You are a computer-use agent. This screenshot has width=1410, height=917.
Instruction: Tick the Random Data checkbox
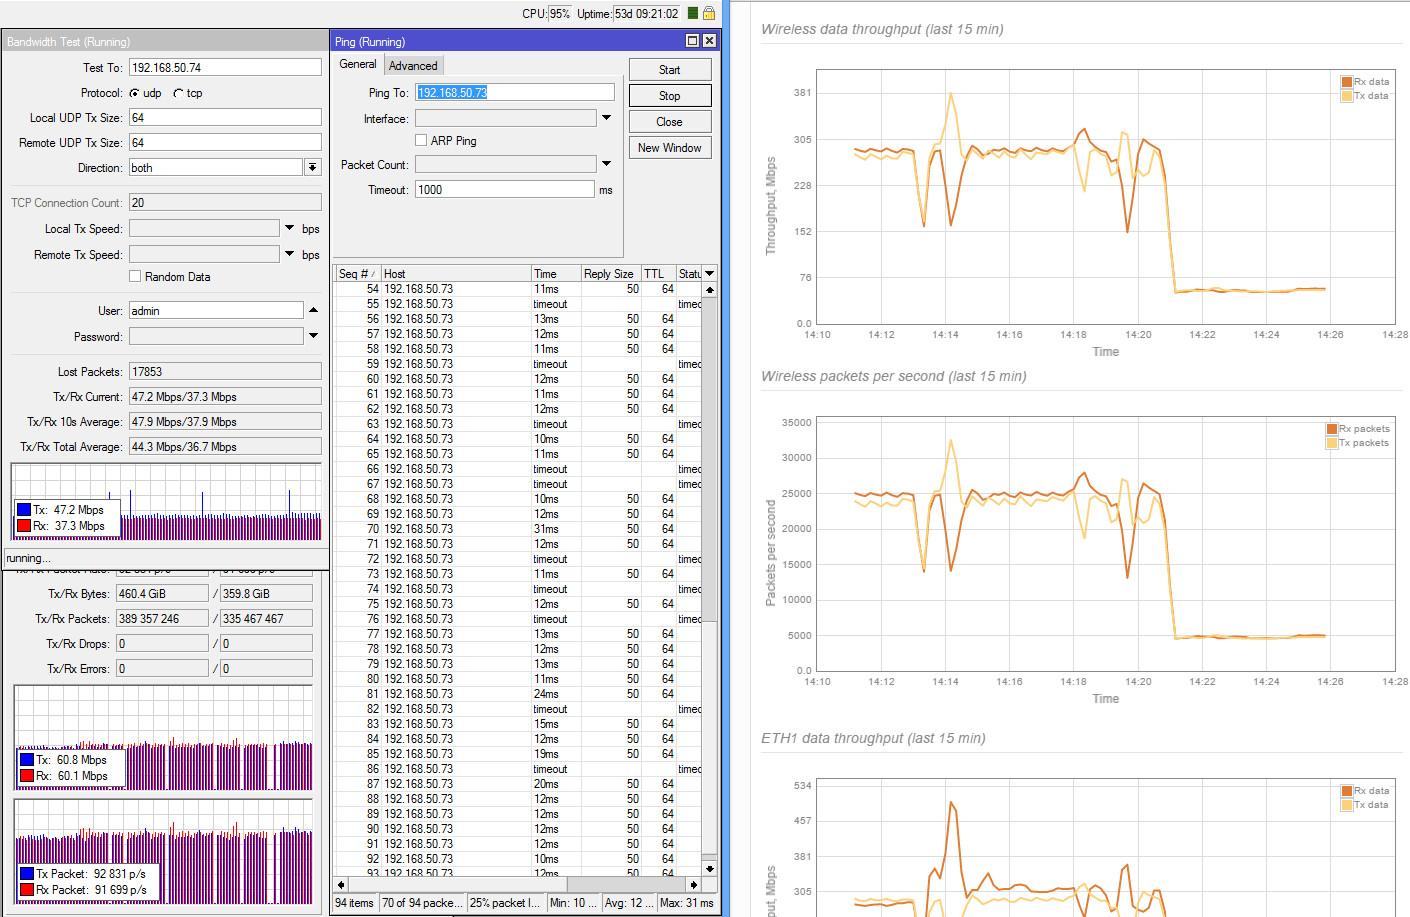pos(135,277)
